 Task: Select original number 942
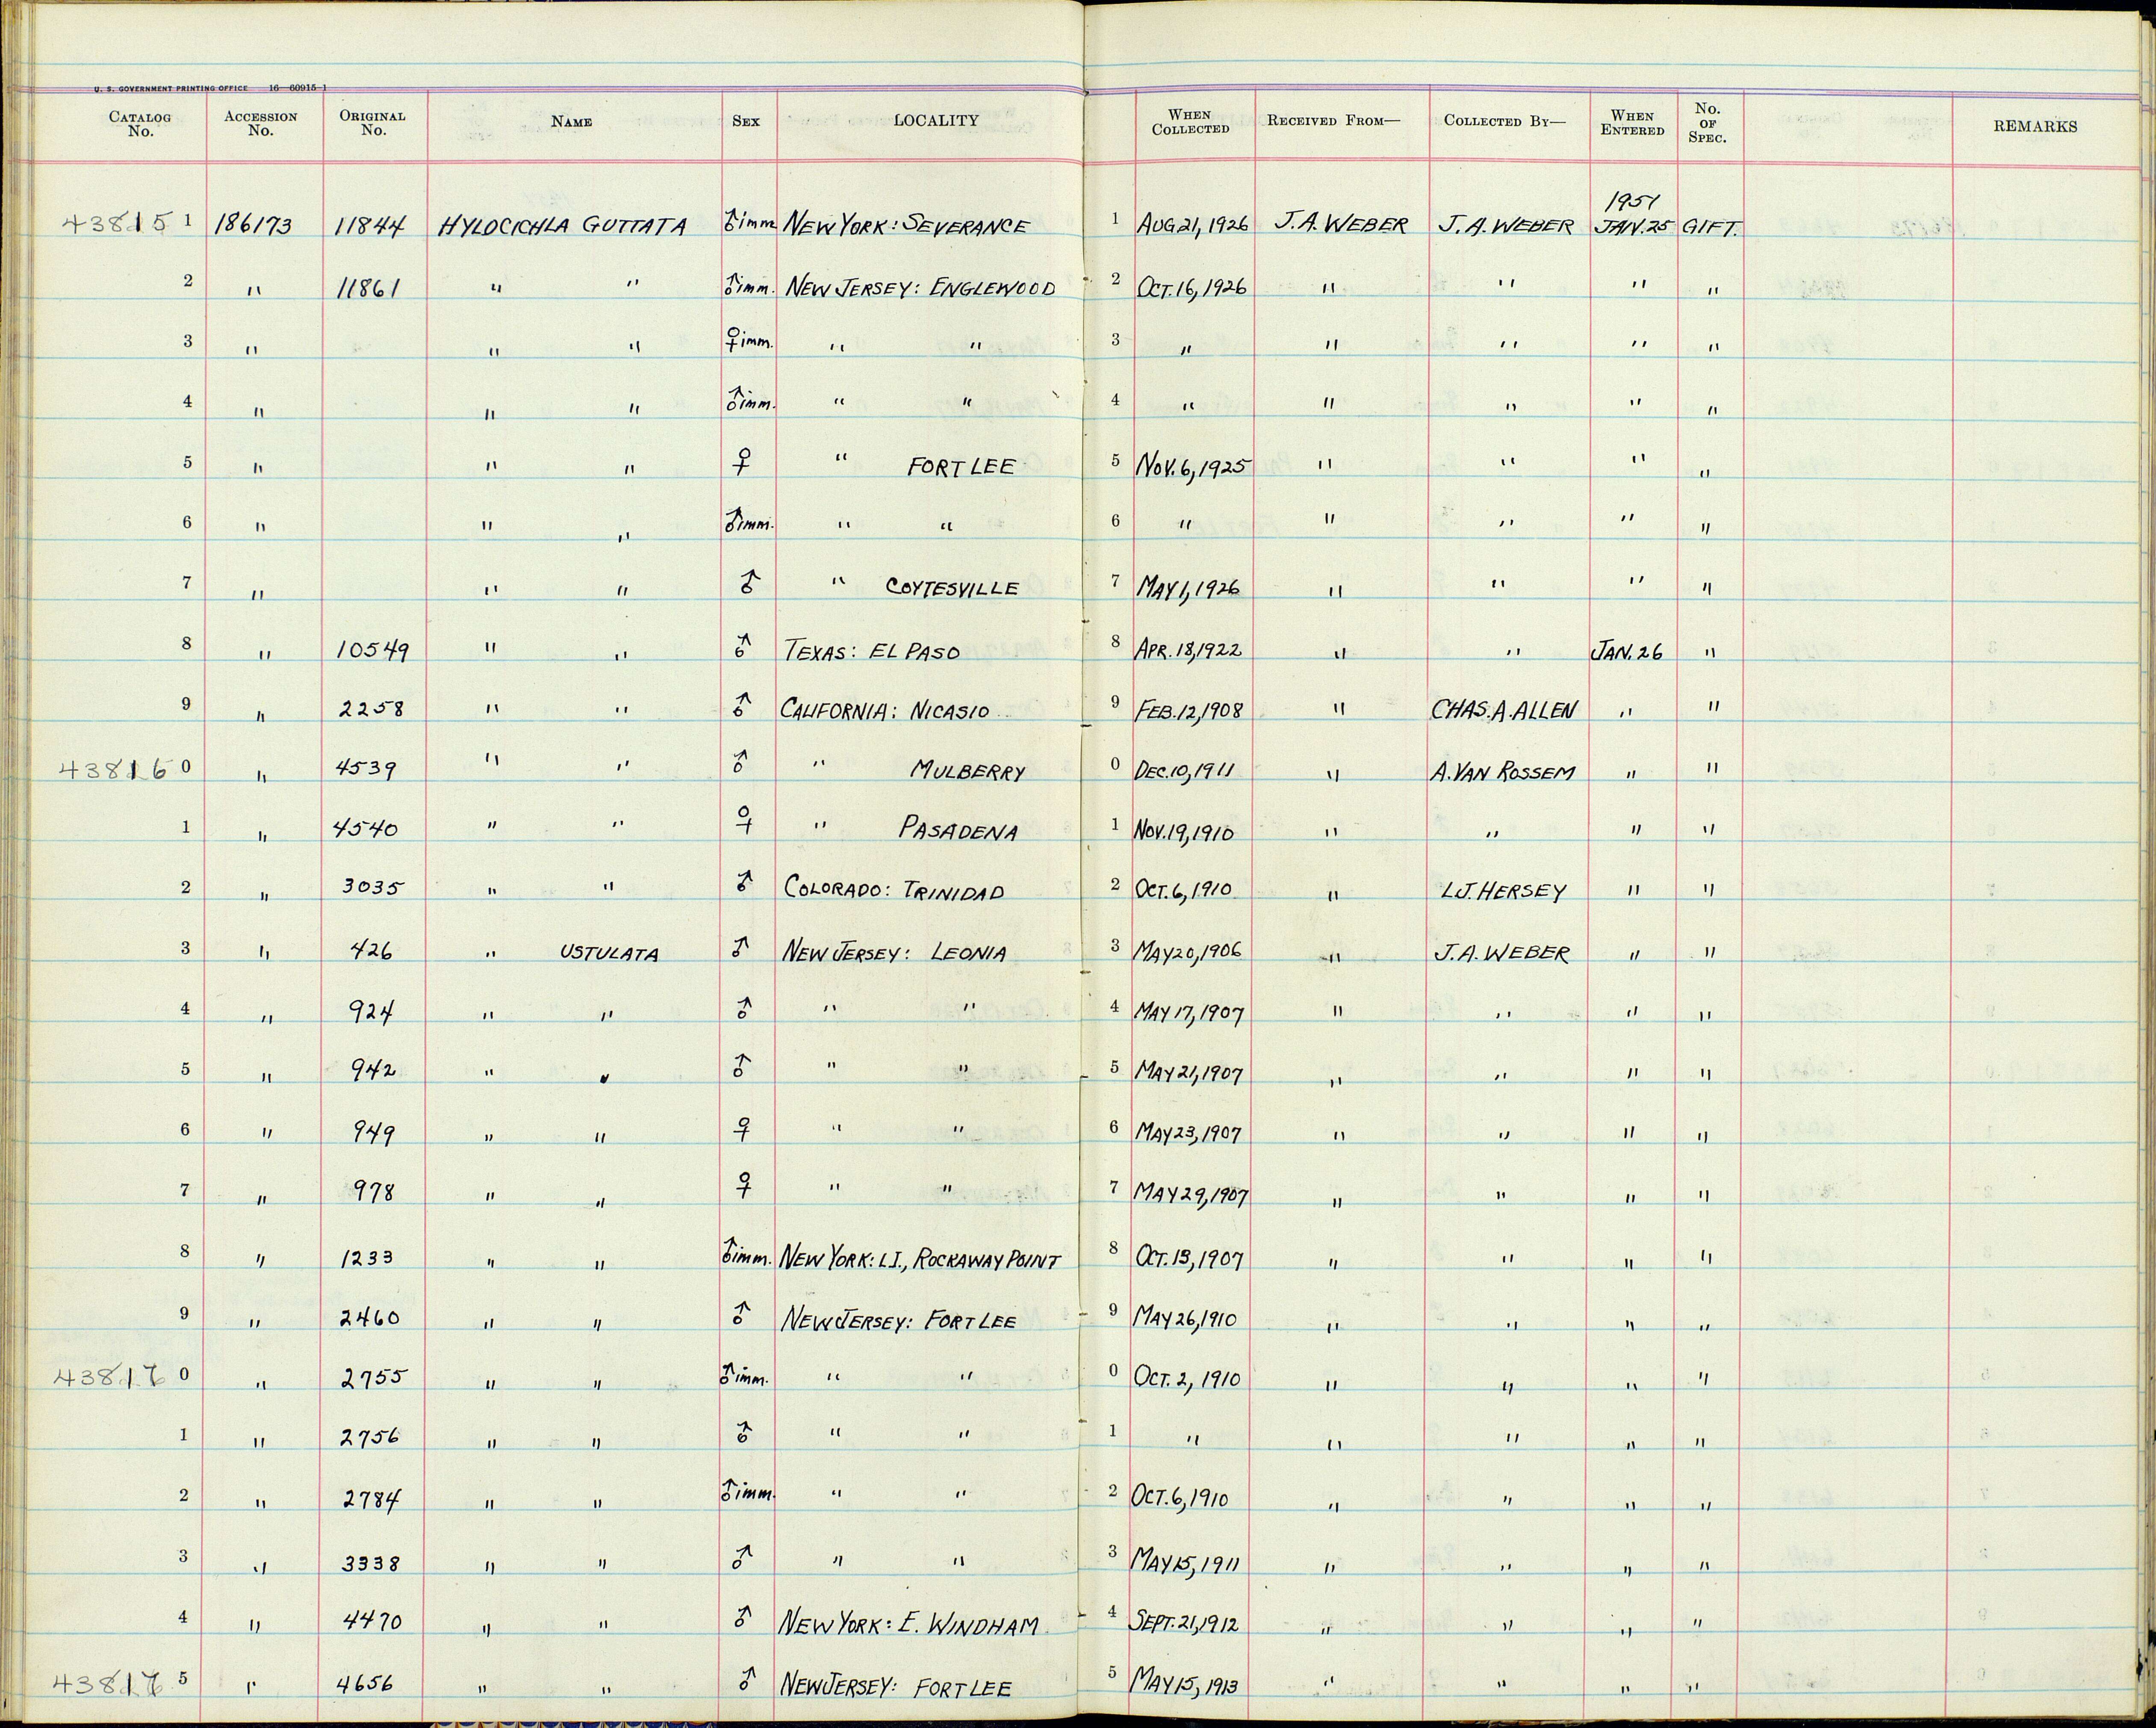(372, 1070)
